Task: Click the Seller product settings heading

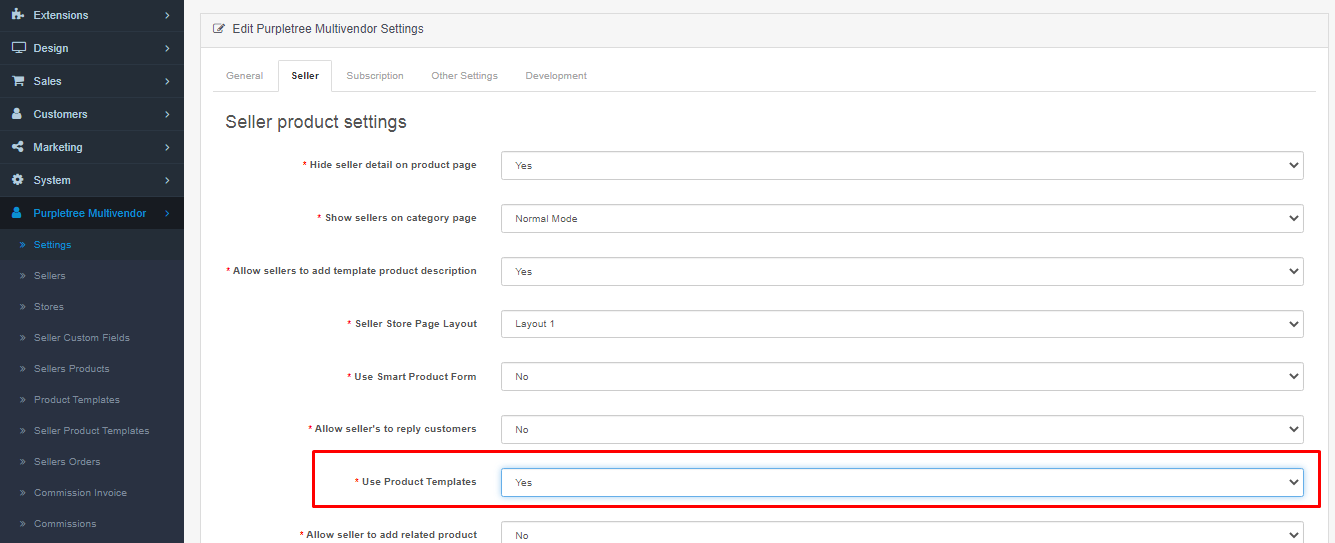Action: click(x=316, y=122)
